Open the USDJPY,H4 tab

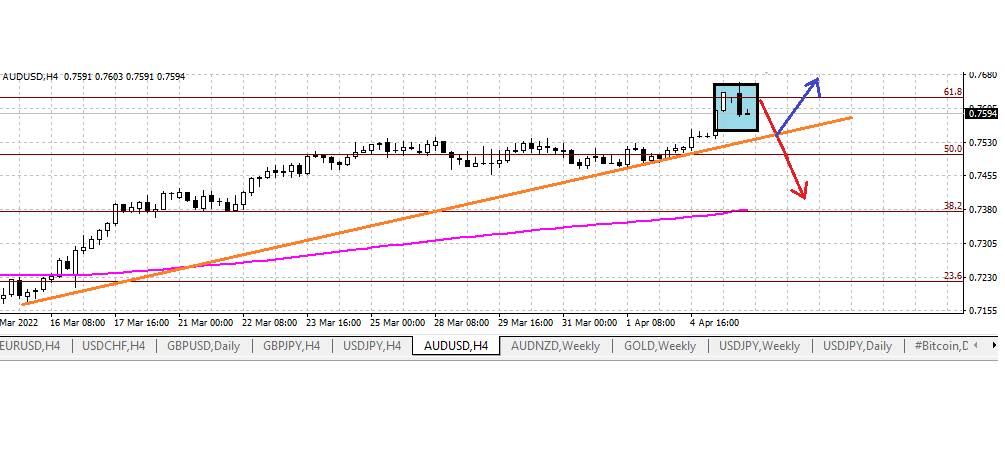[x=372, y=346]
